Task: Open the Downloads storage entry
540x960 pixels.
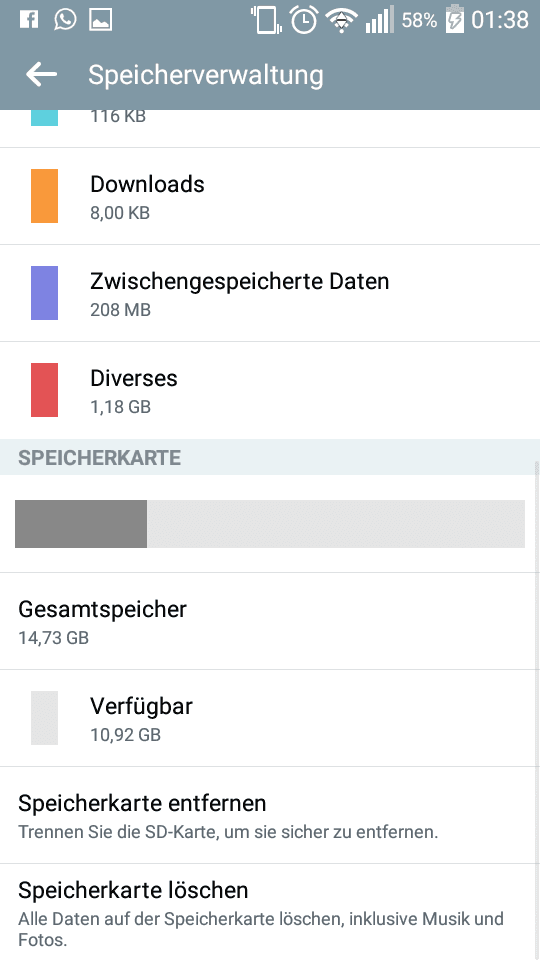Action: pos(270,197)
